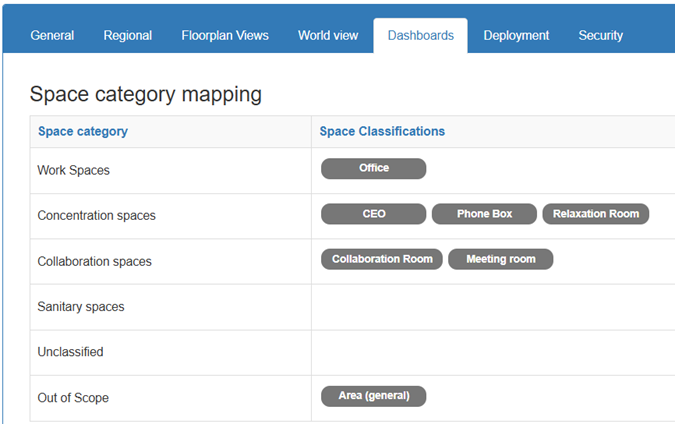Click the Meeting room tag

click(x=501, y=259)
